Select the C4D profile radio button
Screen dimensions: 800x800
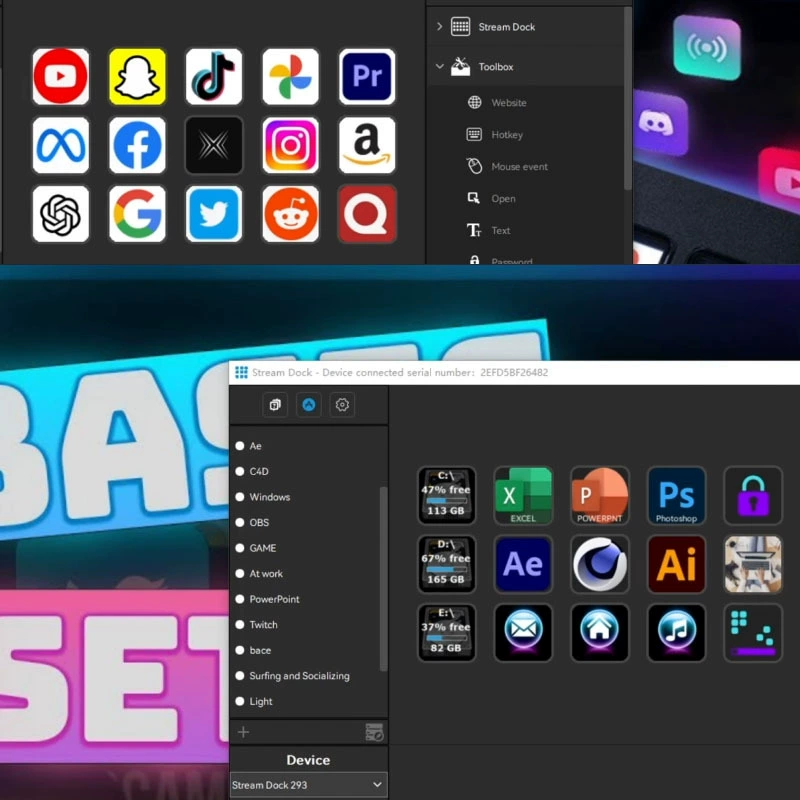pyautogui.click(x=240, y=471)
